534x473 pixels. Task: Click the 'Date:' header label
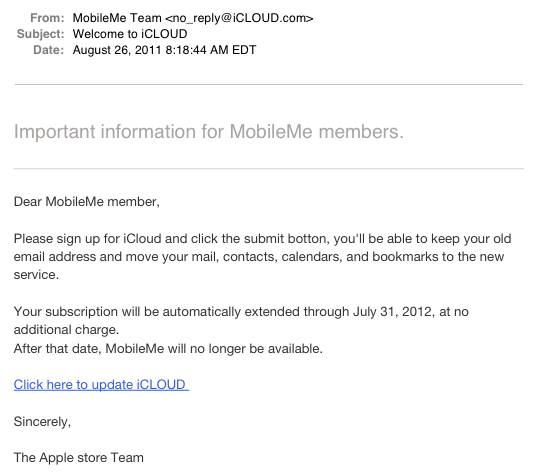[x=49, y=50]
